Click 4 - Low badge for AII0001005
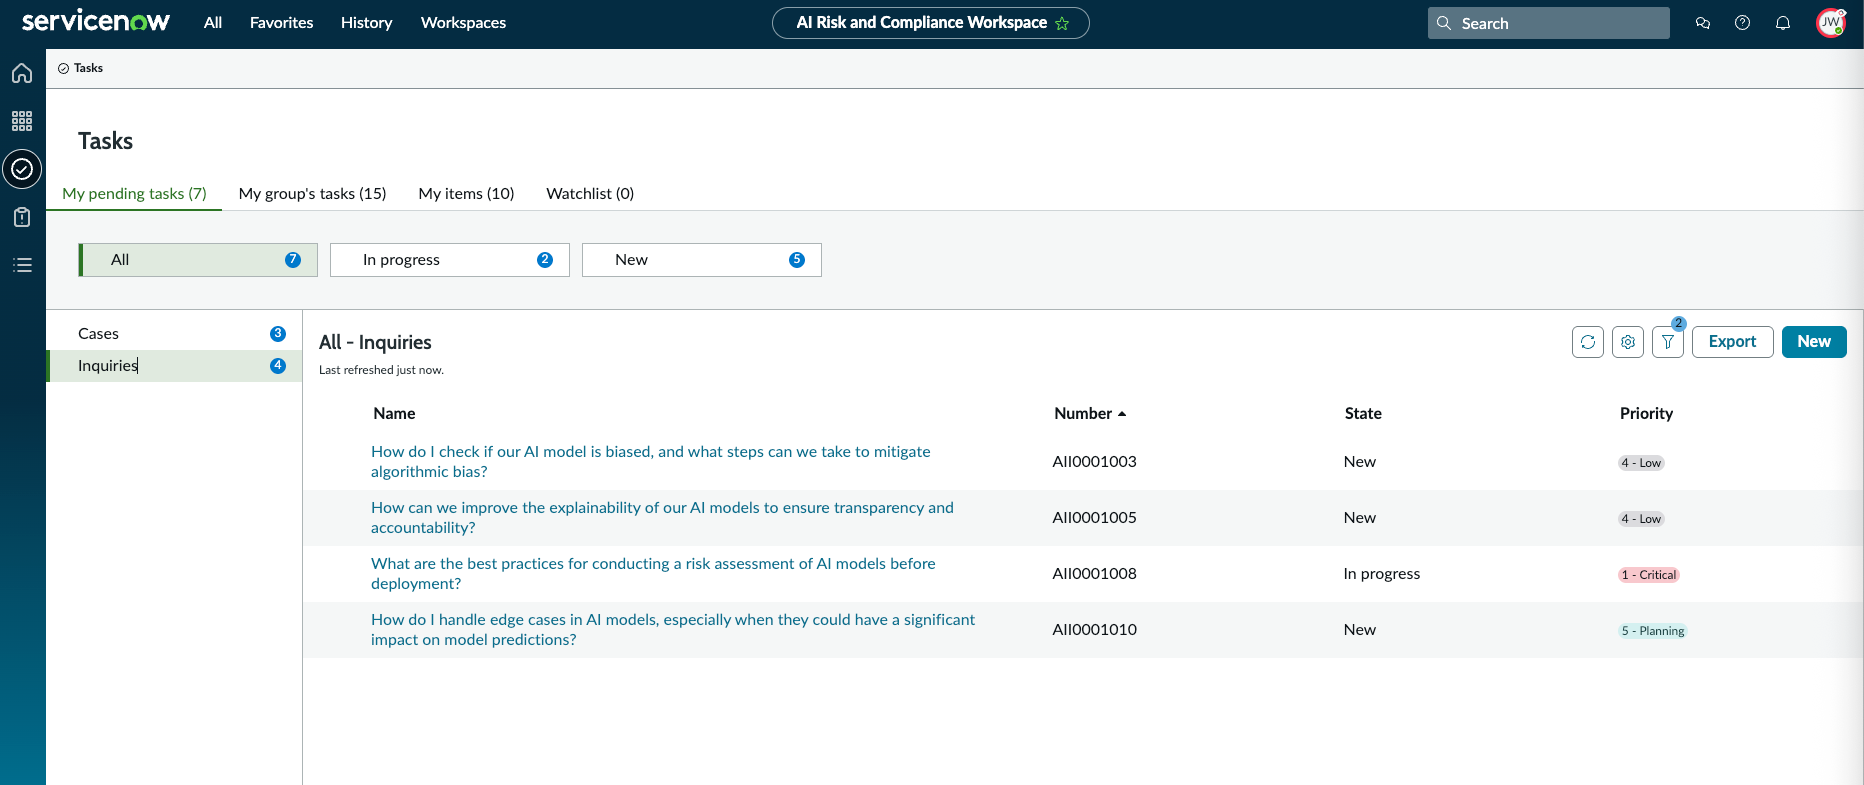 [1641, 519]
